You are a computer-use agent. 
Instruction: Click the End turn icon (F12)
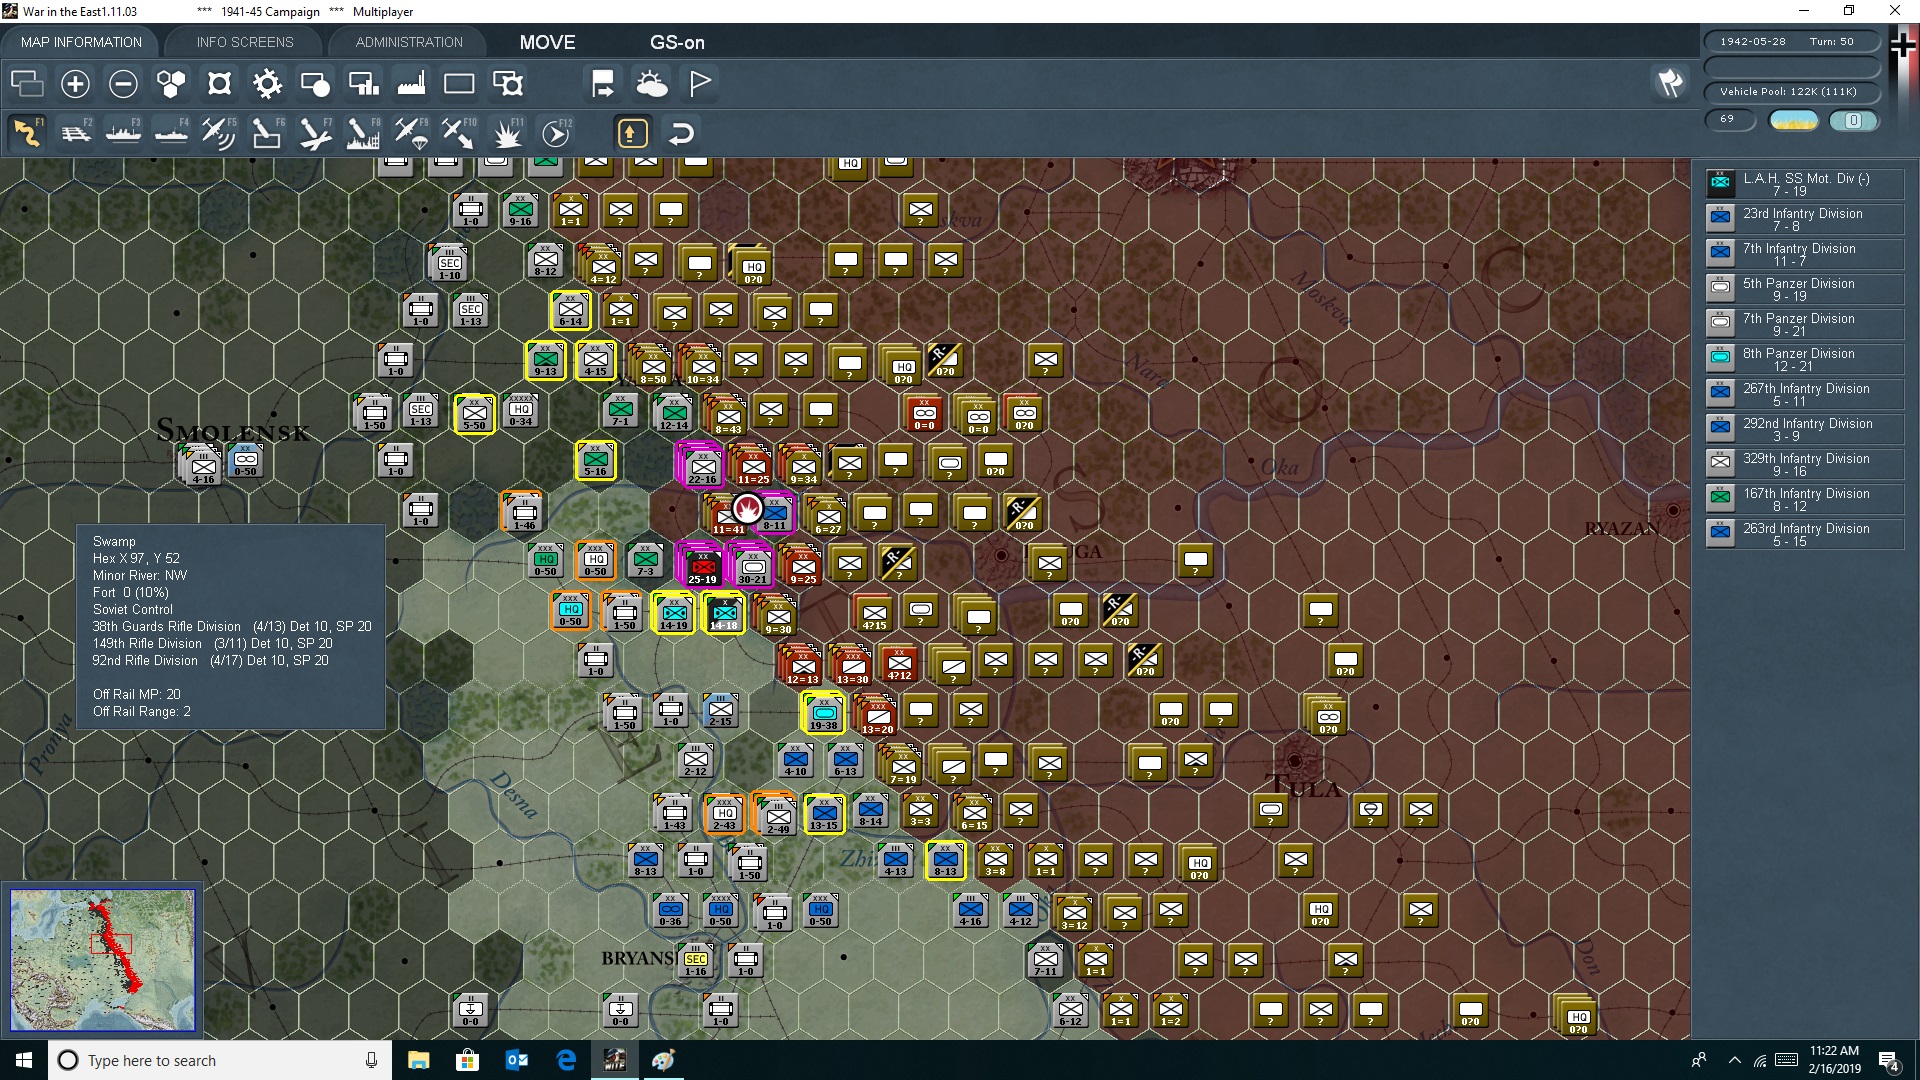tap(556, 133)
